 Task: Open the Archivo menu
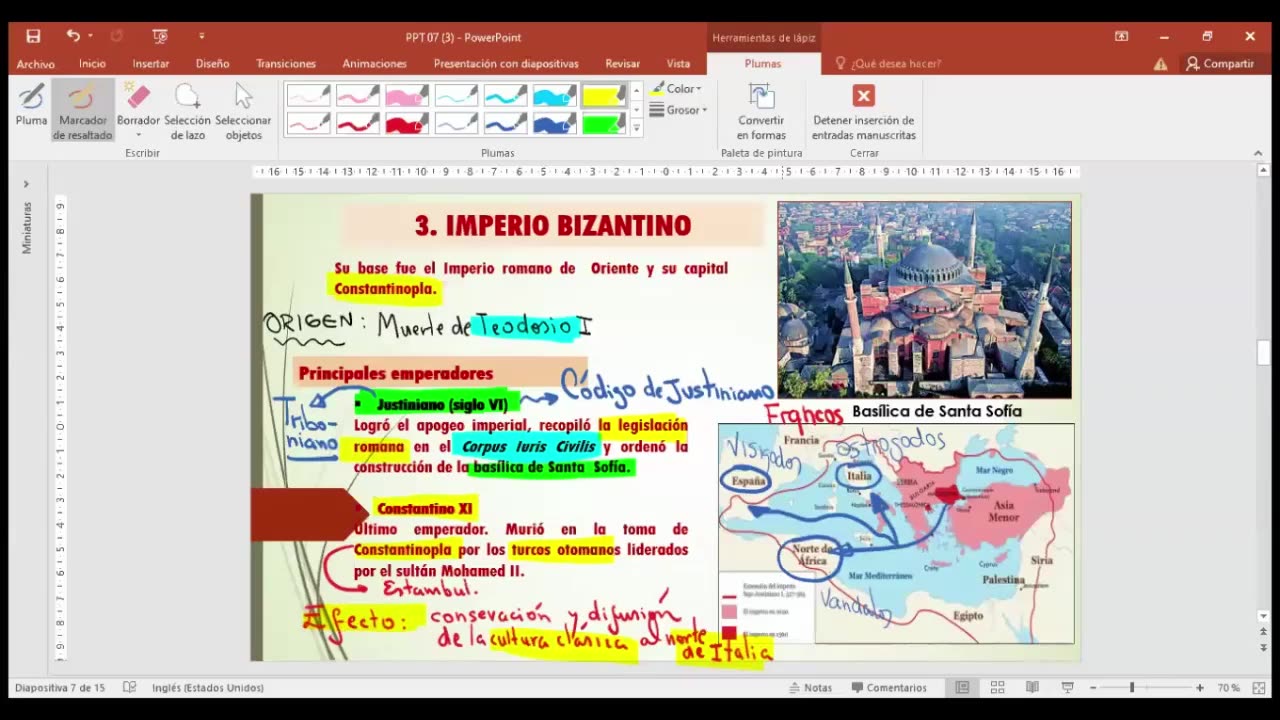click(x=35, y=63)
